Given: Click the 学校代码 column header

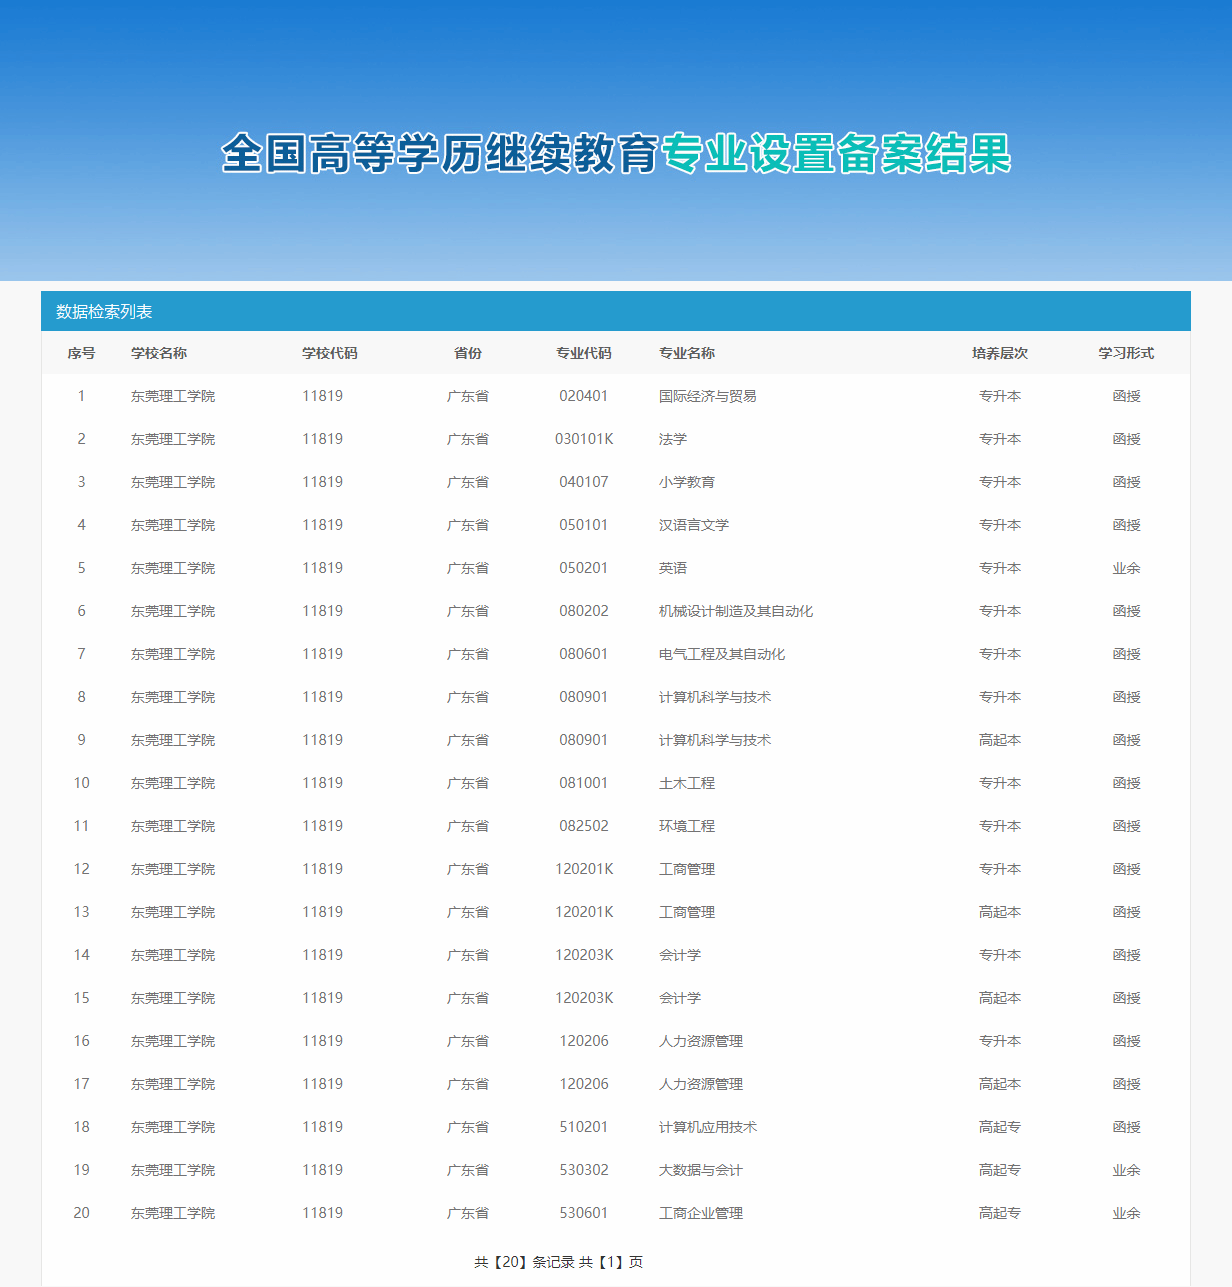Looking at the screenshot, I should click(x=330, y=353).
